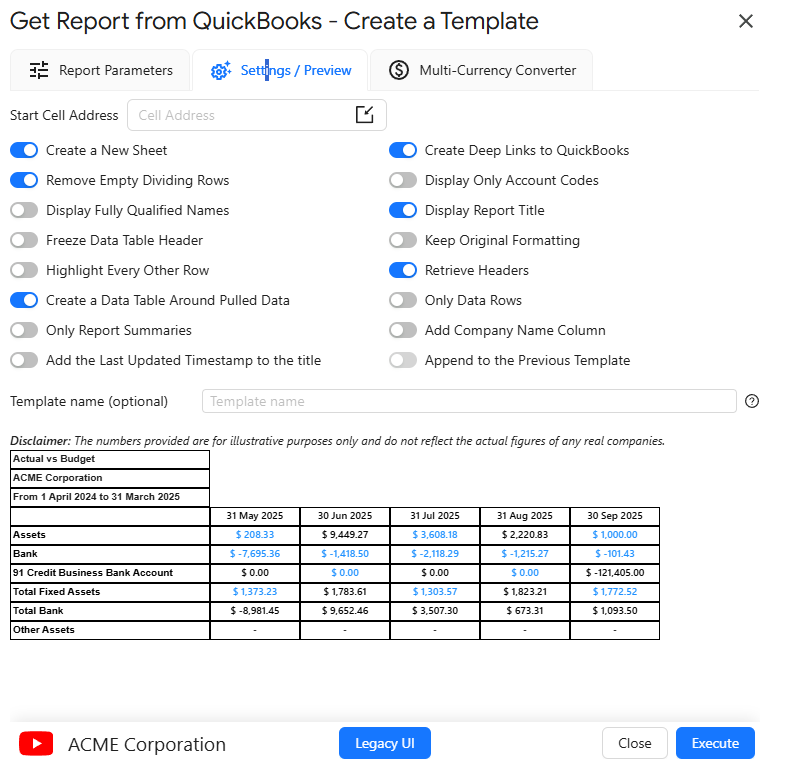Click the $ 9,449.27 cell
Viewport: 788px width, 768px height.
(x=345, y=535)
